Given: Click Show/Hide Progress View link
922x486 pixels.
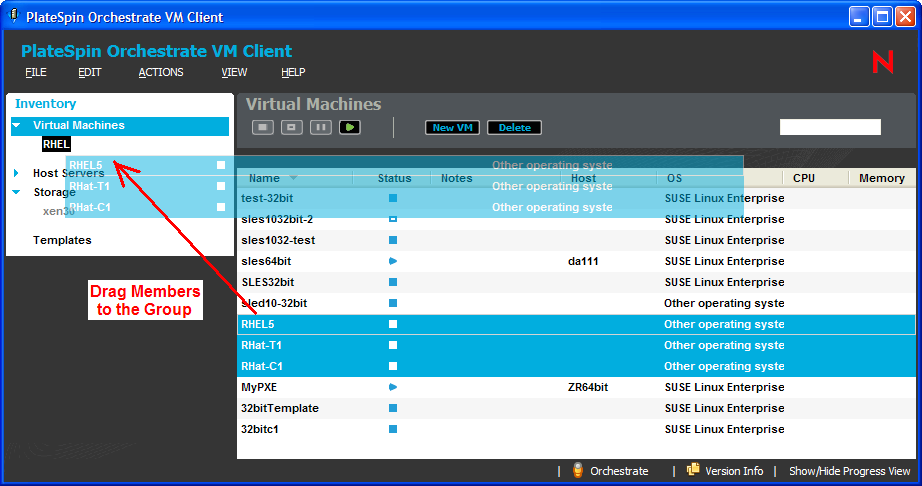Looking at the screenshot, I should [x=850, y=471].
